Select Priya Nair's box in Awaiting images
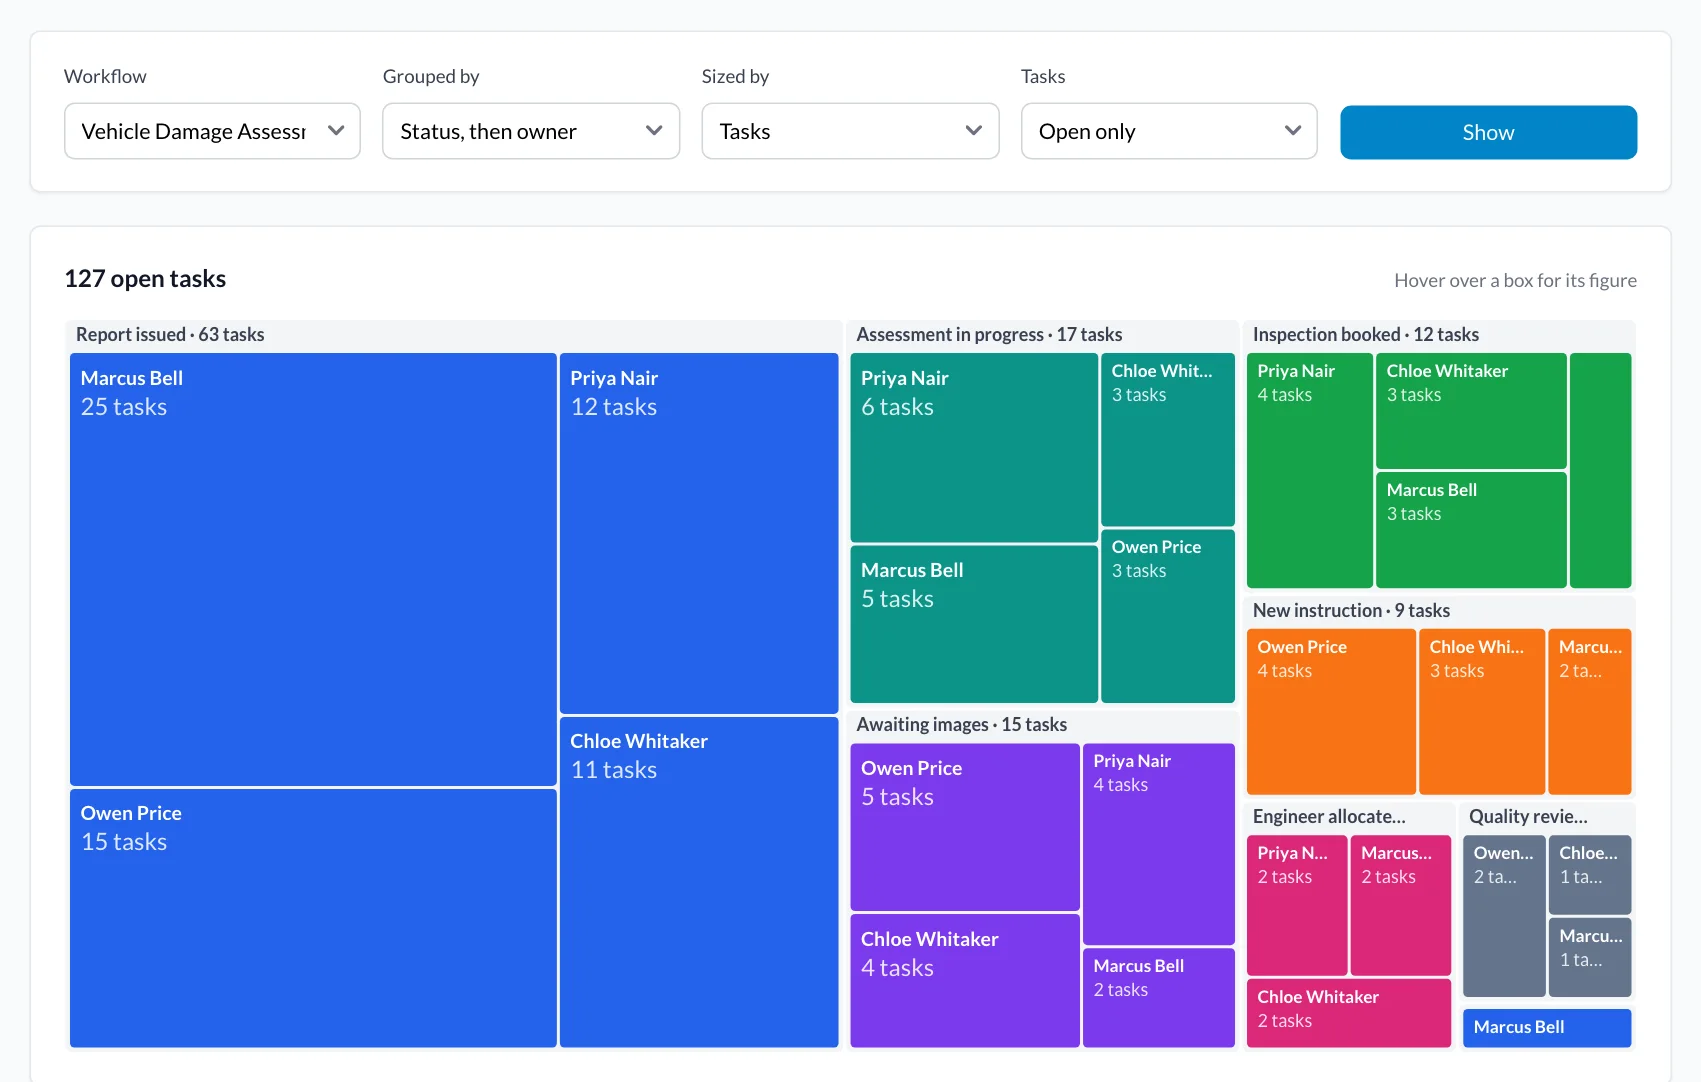This screenshot has height=1082, width=1701. [x=1159, y=844]
